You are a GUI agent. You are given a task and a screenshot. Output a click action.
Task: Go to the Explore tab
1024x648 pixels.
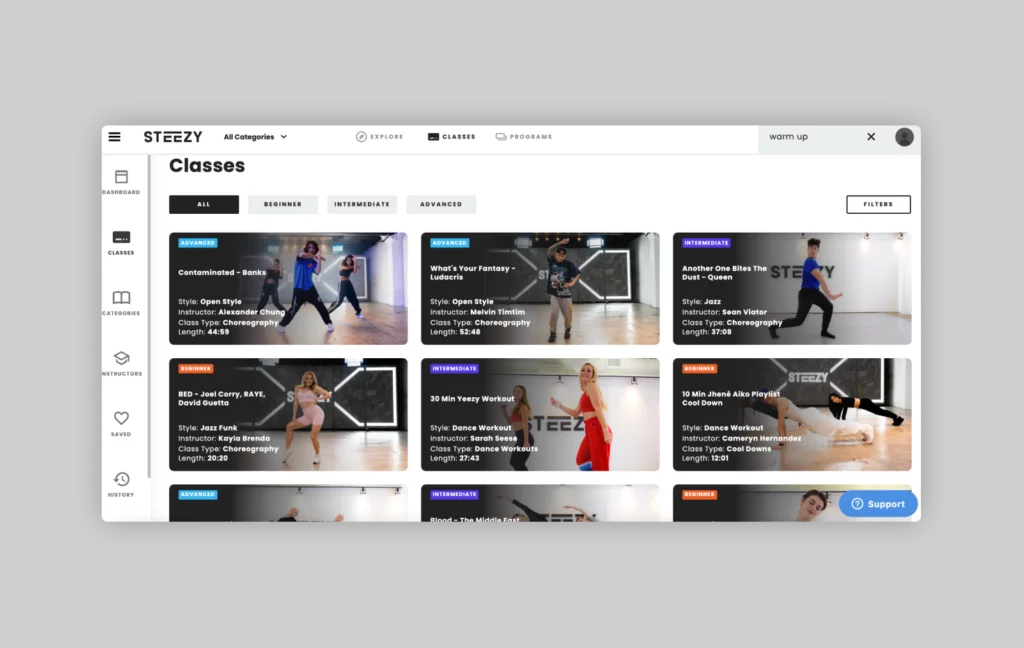point(379,137)
